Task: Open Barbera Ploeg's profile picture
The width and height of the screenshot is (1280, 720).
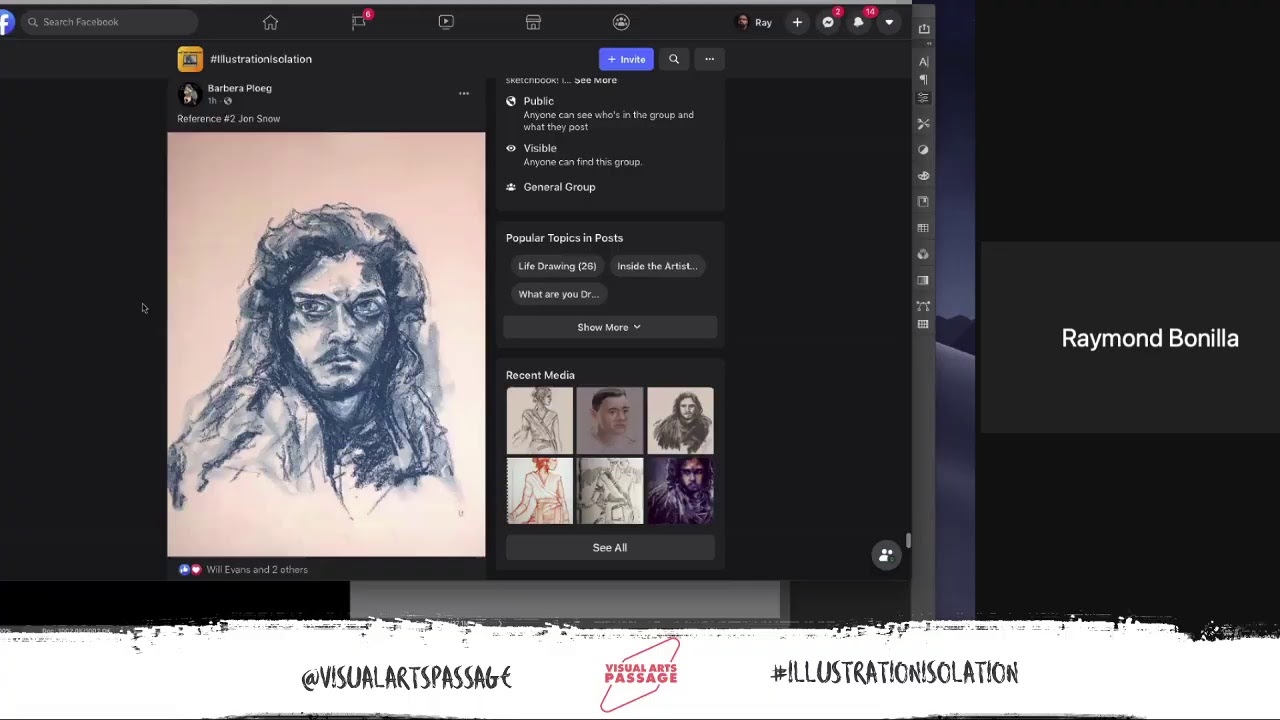Action: pos(189,94)
